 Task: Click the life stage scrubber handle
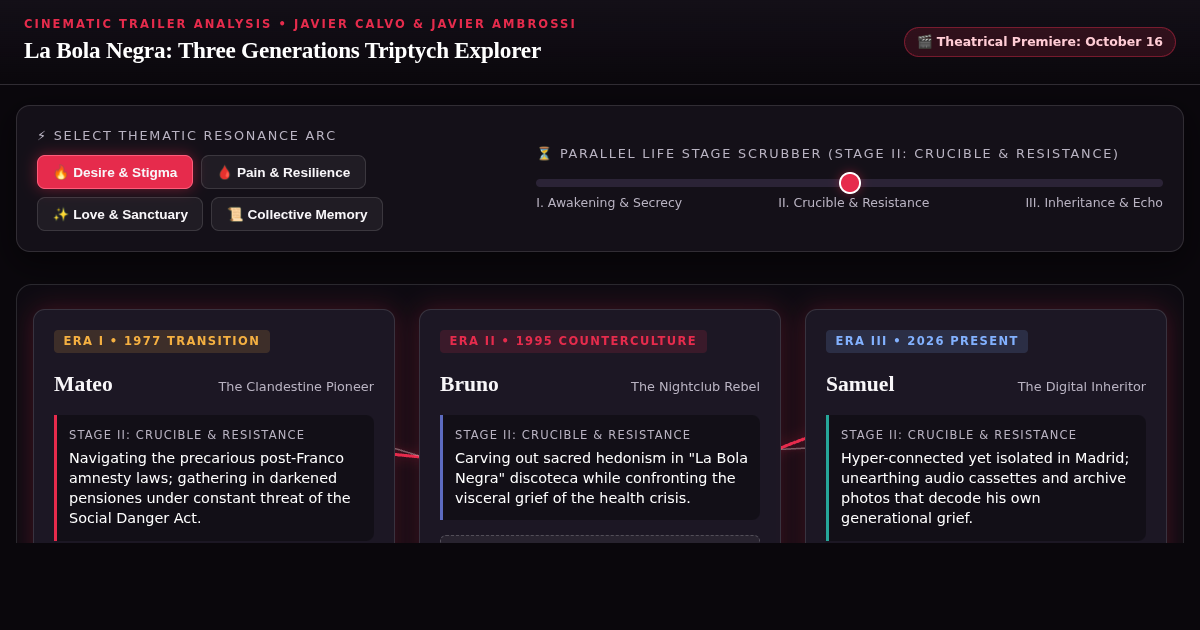click(850, 183)
